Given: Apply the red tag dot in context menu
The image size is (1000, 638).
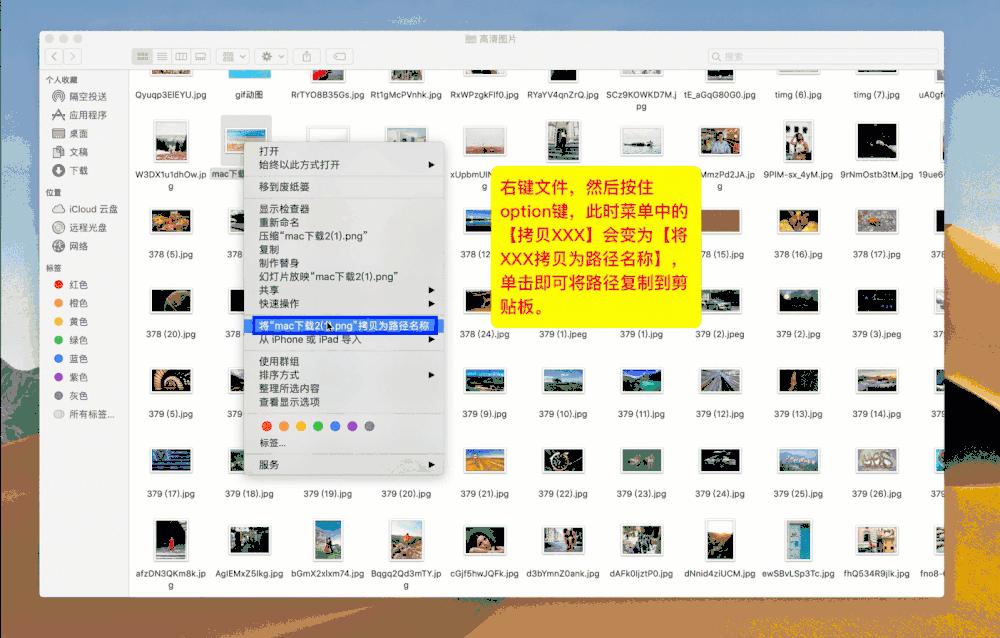Looking at the screenshot, I should pos(267,426).
